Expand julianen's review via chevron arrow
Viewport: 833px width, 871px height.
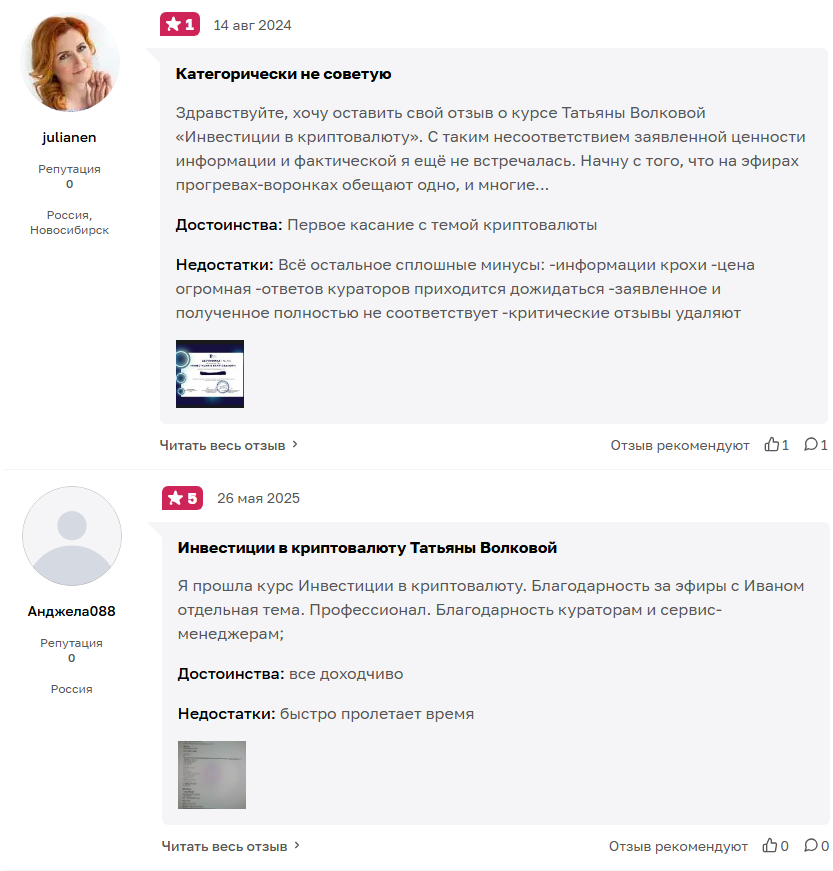[295, 444]
